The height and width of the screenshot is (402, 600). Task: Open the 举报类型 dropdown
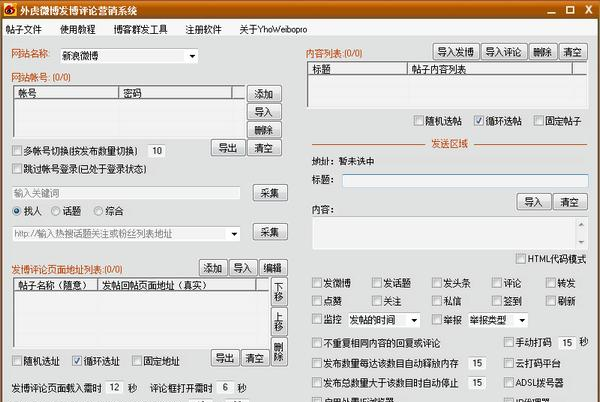(530, 320)
